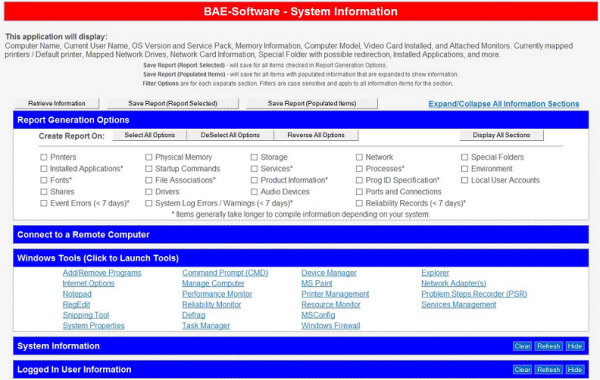This screenshot has width=600, height=380.
Task: Check the Physical Memory checkbox
Action: (148, 157)
